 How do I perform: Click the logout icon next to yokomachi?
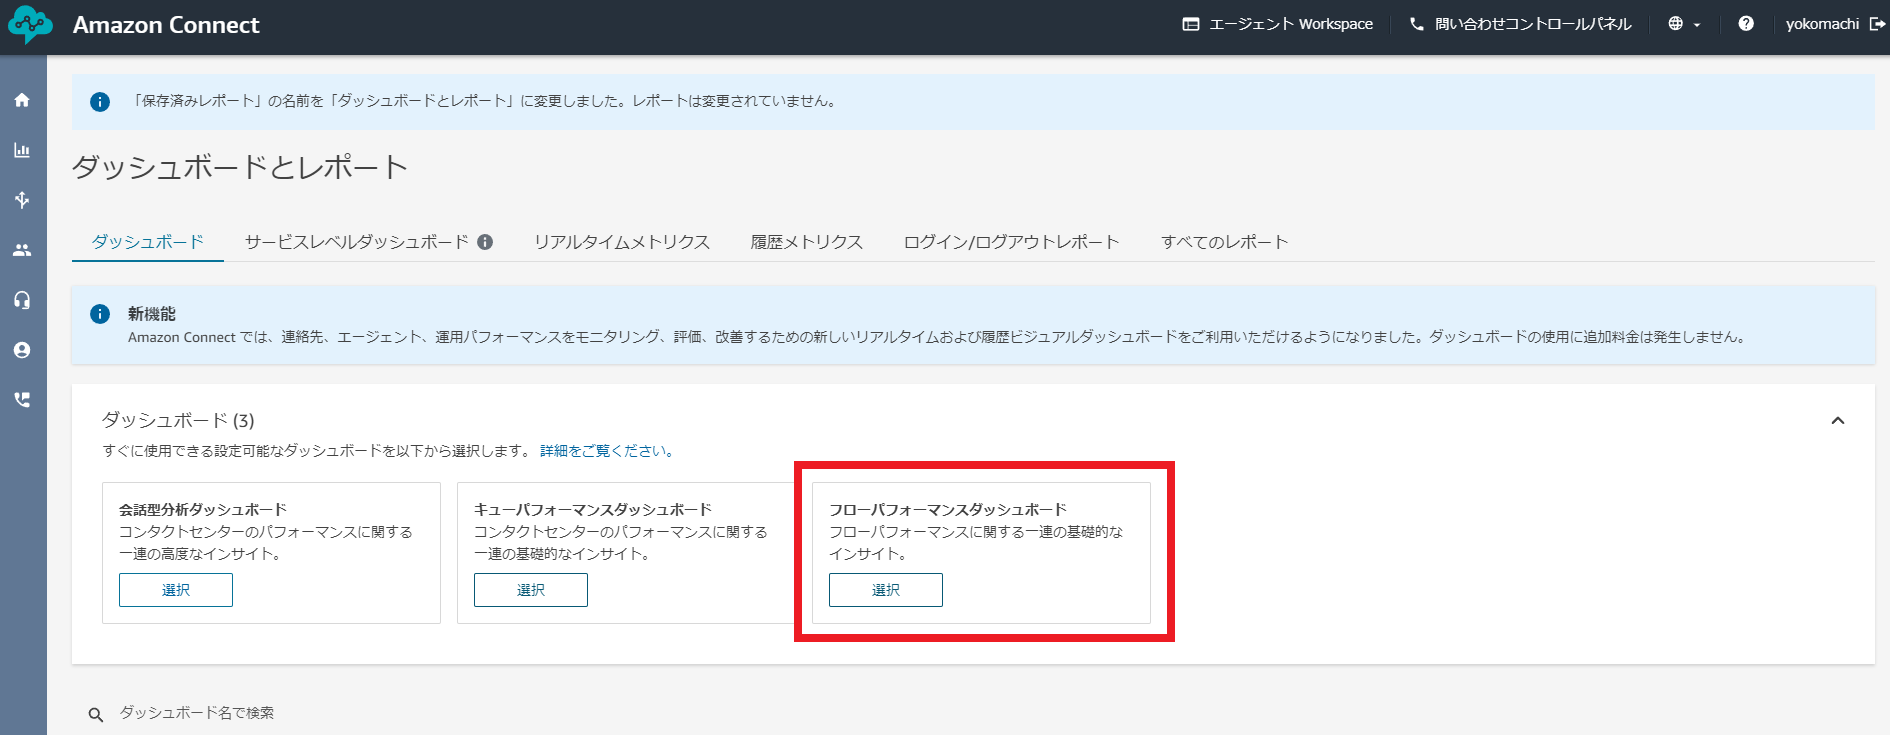pyautogui.click(x=1877, y=24)
